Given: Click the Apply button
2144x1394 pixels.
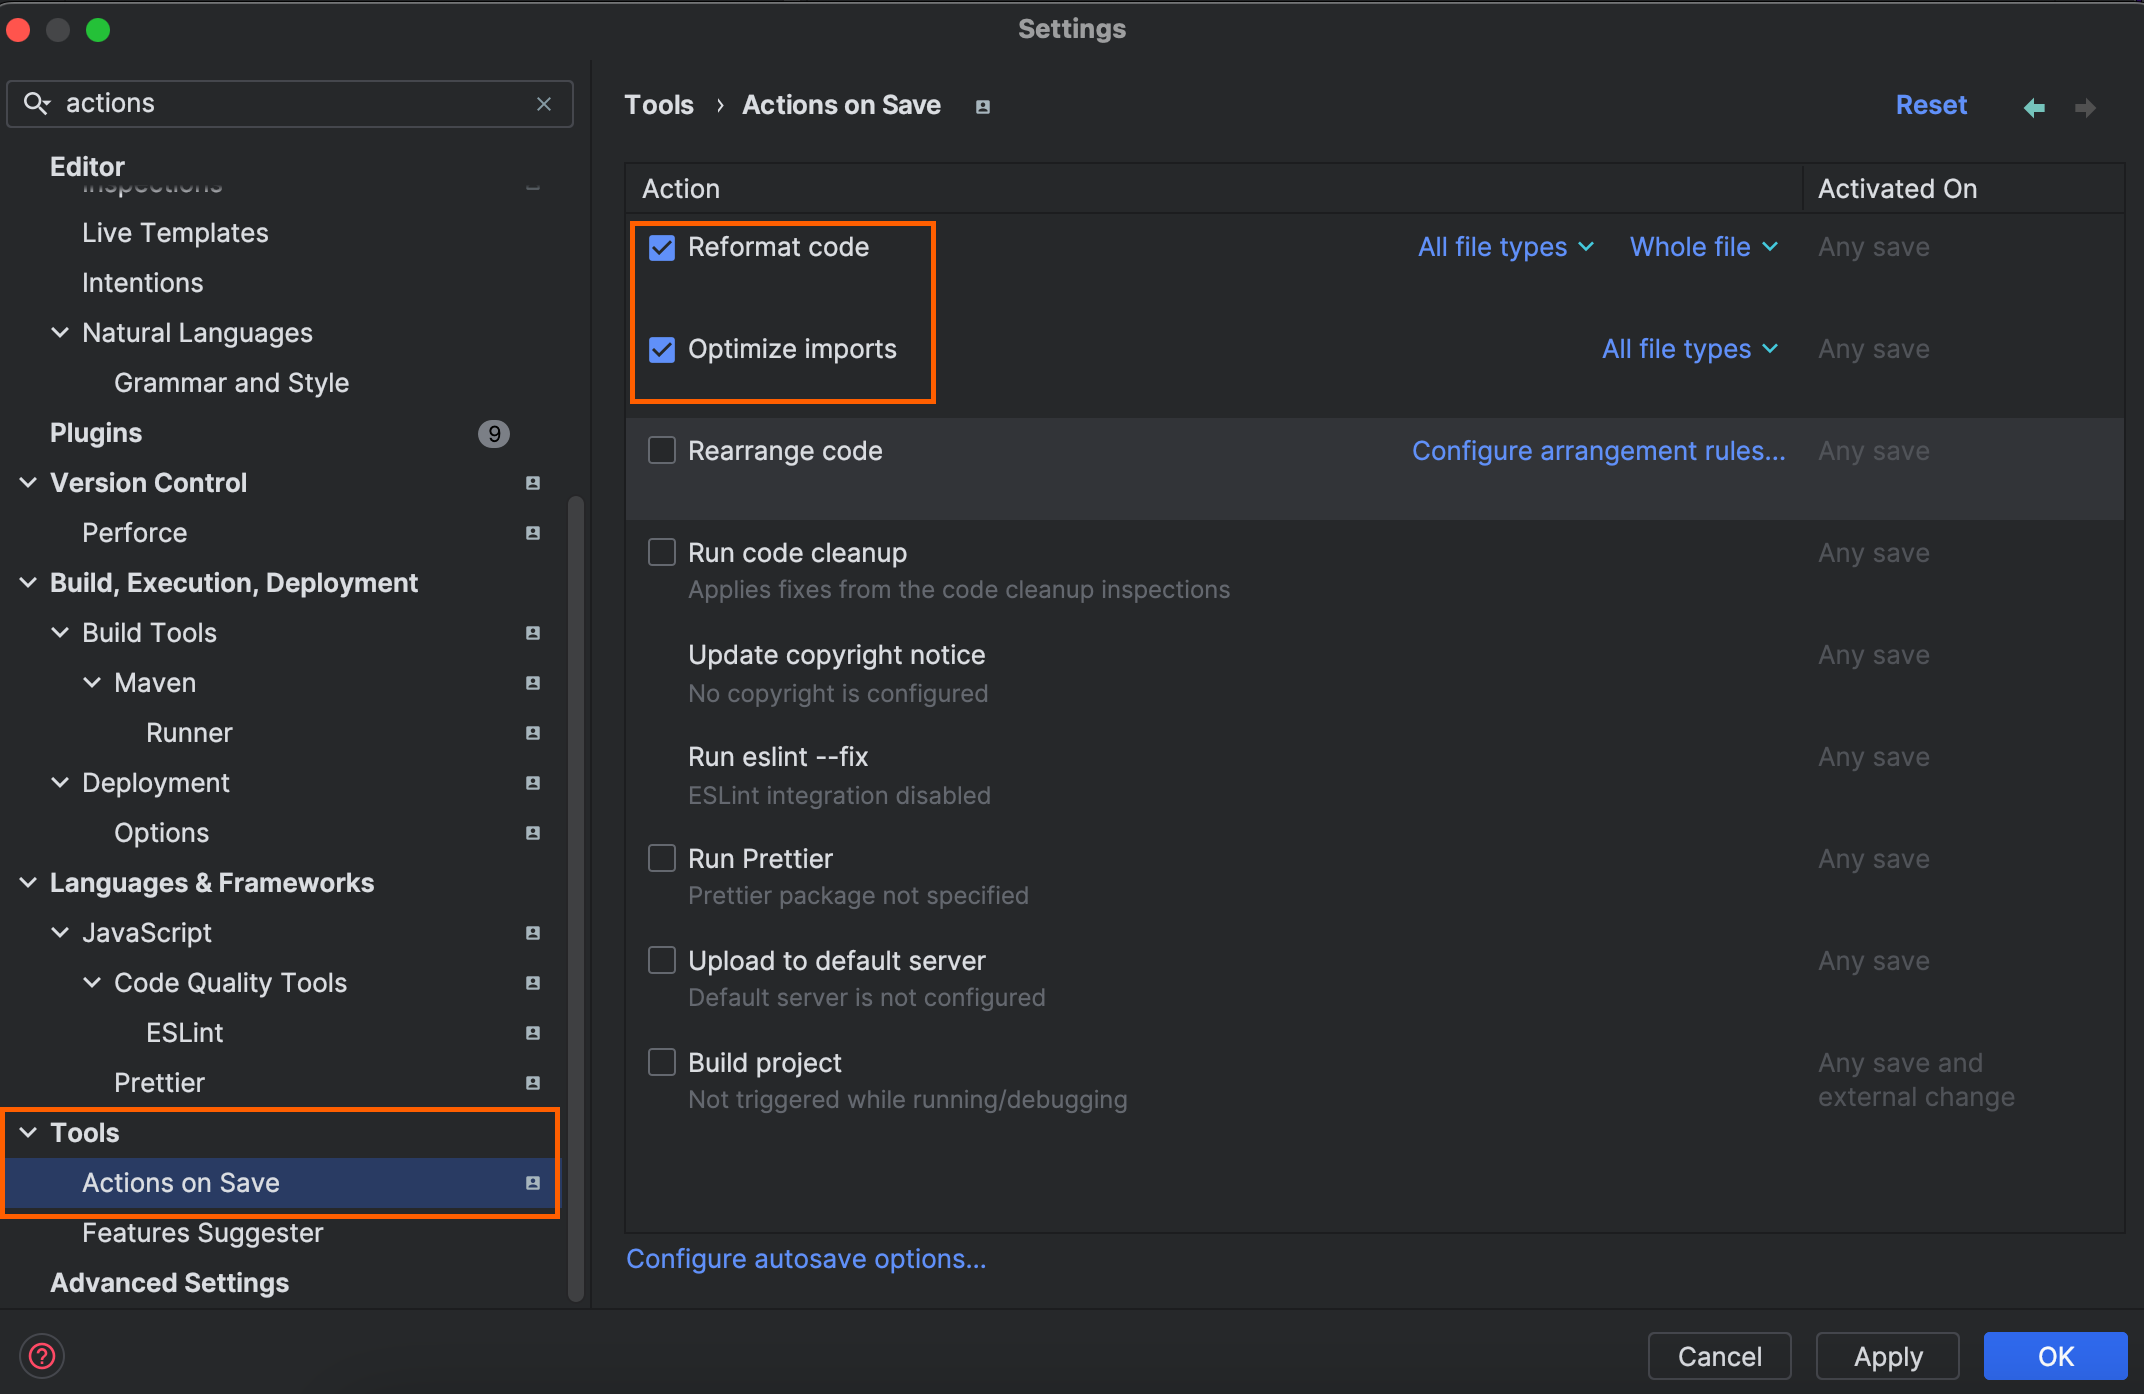Looking at the screenshot, I should click(x=1887, y=1356).
